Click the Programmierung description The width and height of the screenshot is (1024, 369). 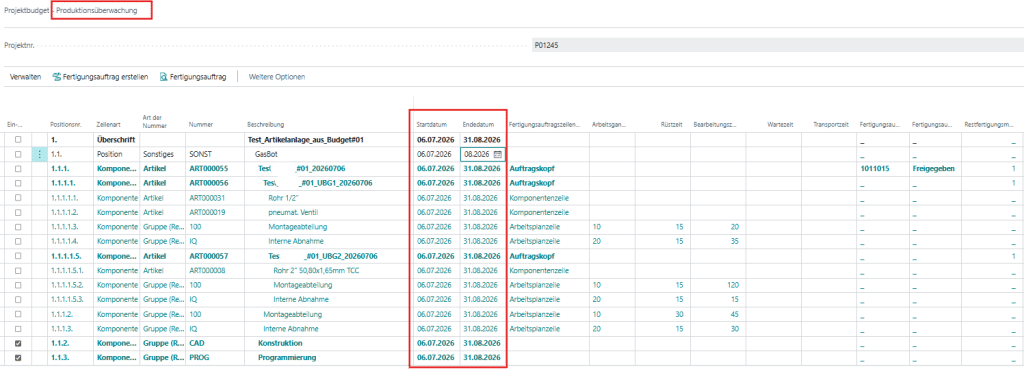[287, 357]
